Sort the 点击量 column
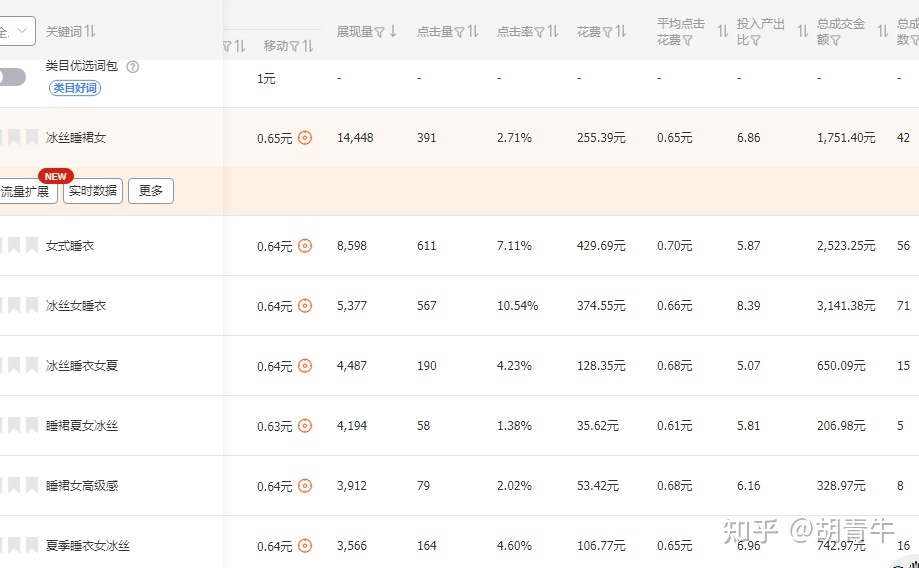919x568 pixels. click(x=472, y=31)
